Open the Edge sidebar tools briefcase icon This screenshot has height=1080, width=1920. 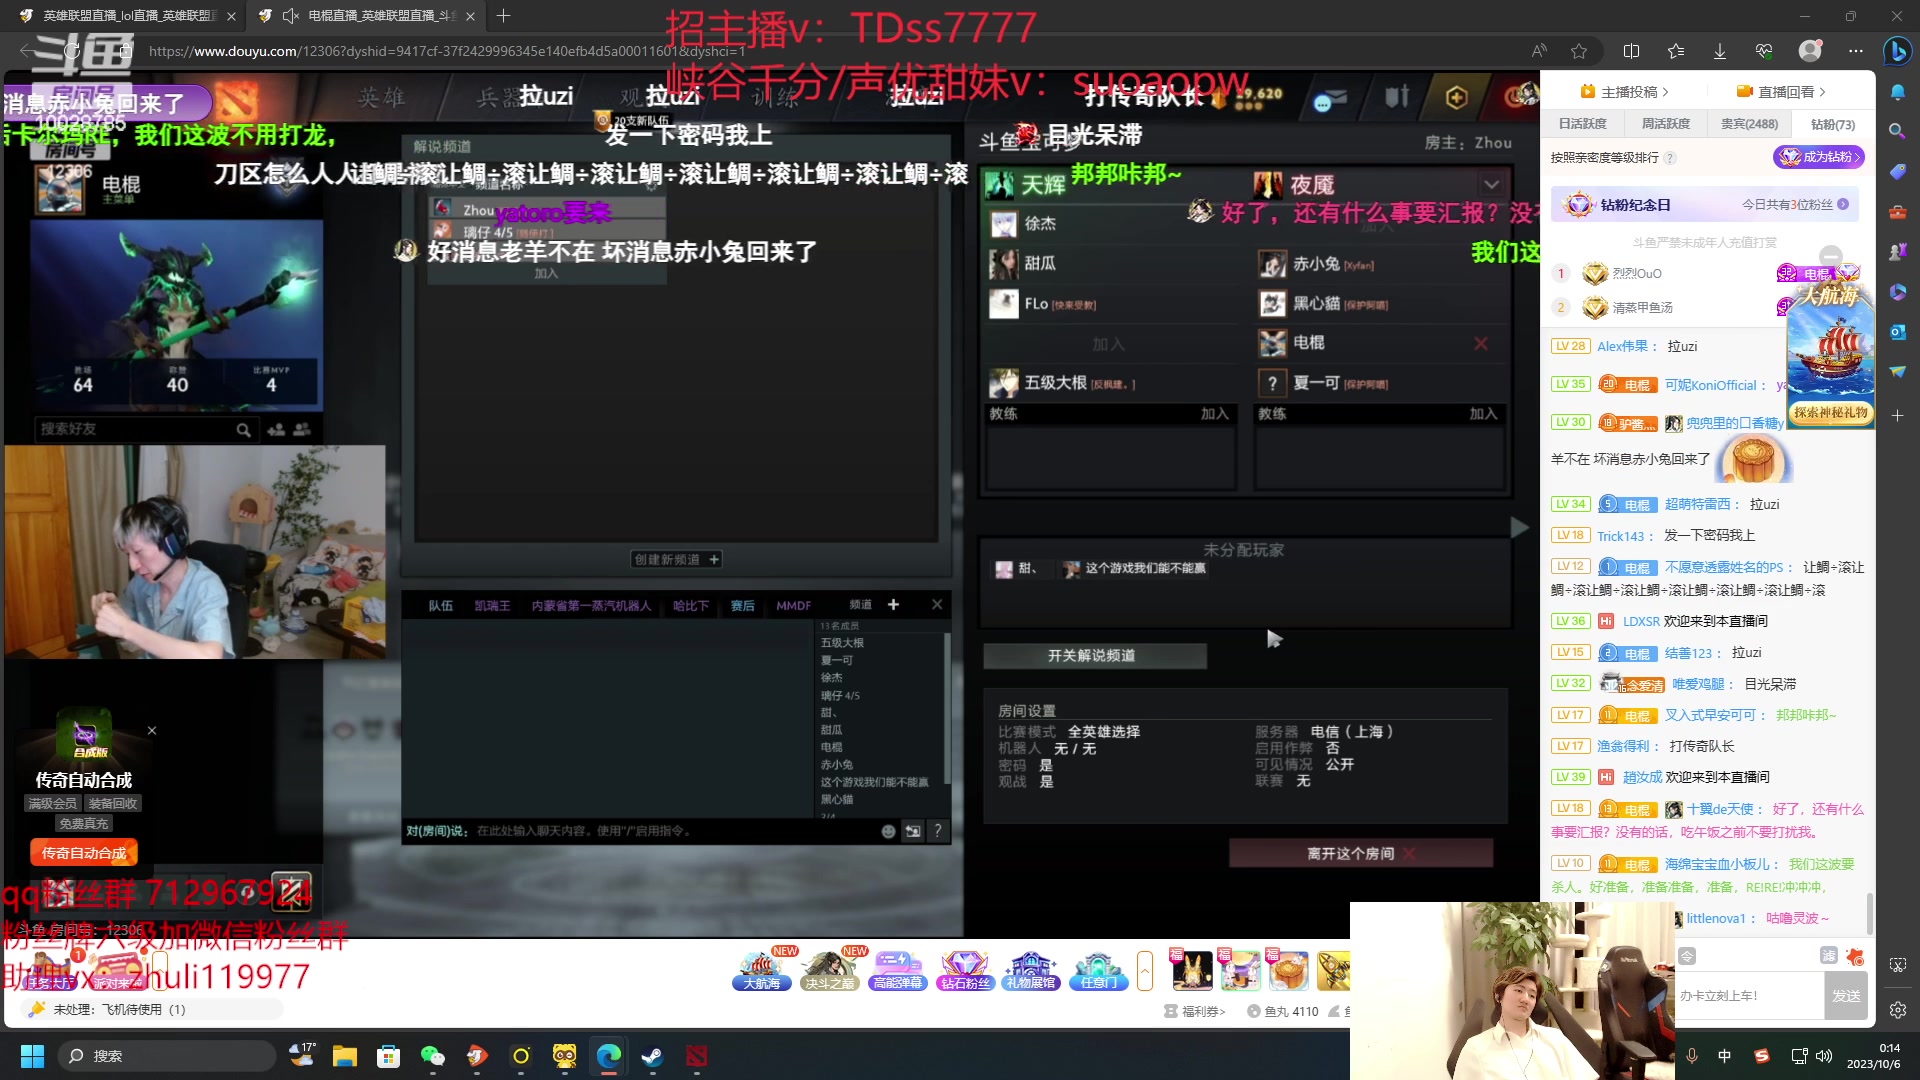point(1897,212)
